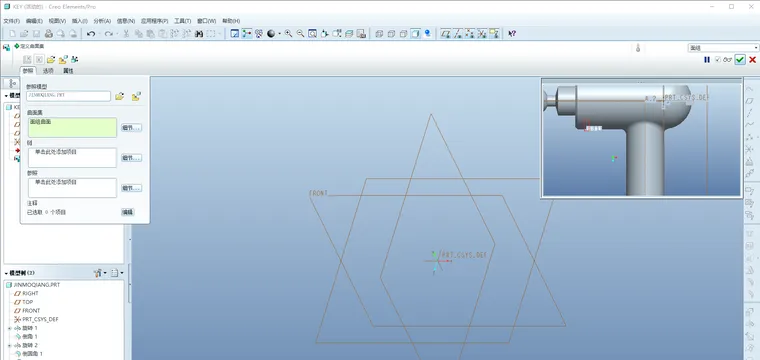Open model tree settings dropdown
Viewport: 760px width, 360px height.
coord(100,273)
